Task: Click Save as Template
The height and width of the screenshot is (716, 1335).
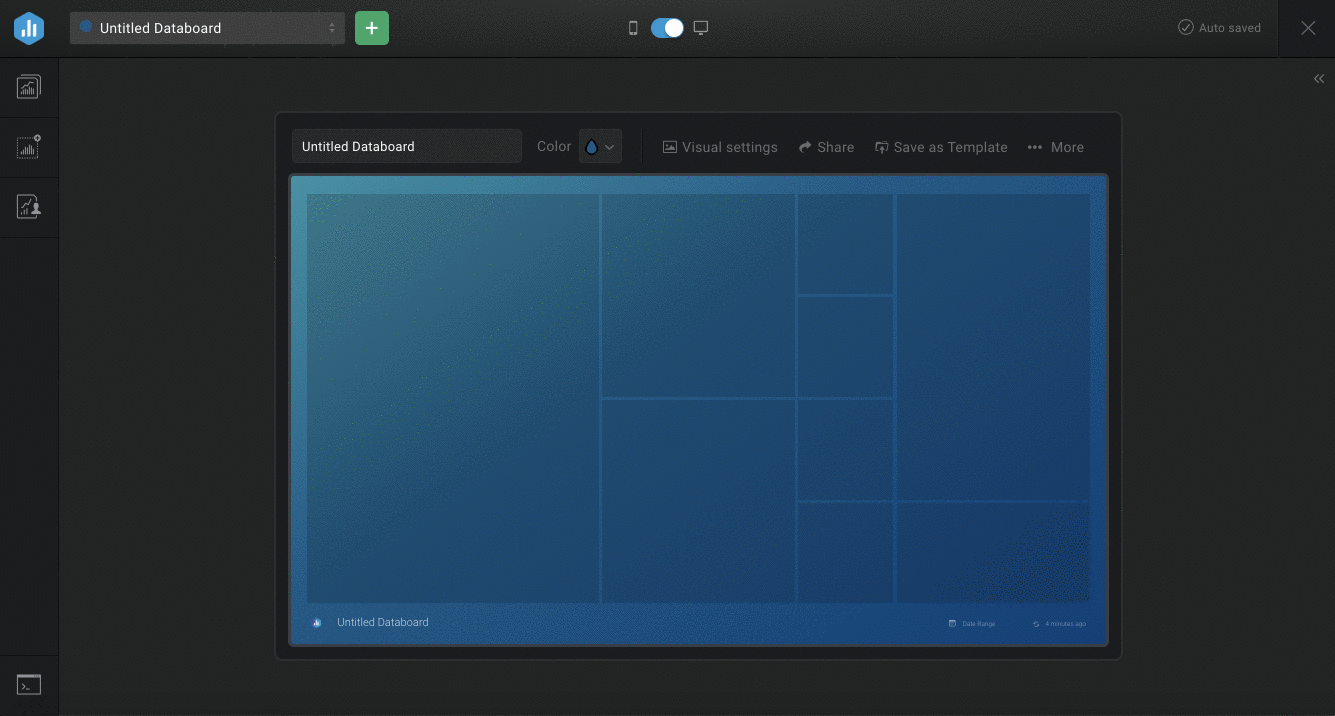Action: pyautogui.click(x=941, y=147)
